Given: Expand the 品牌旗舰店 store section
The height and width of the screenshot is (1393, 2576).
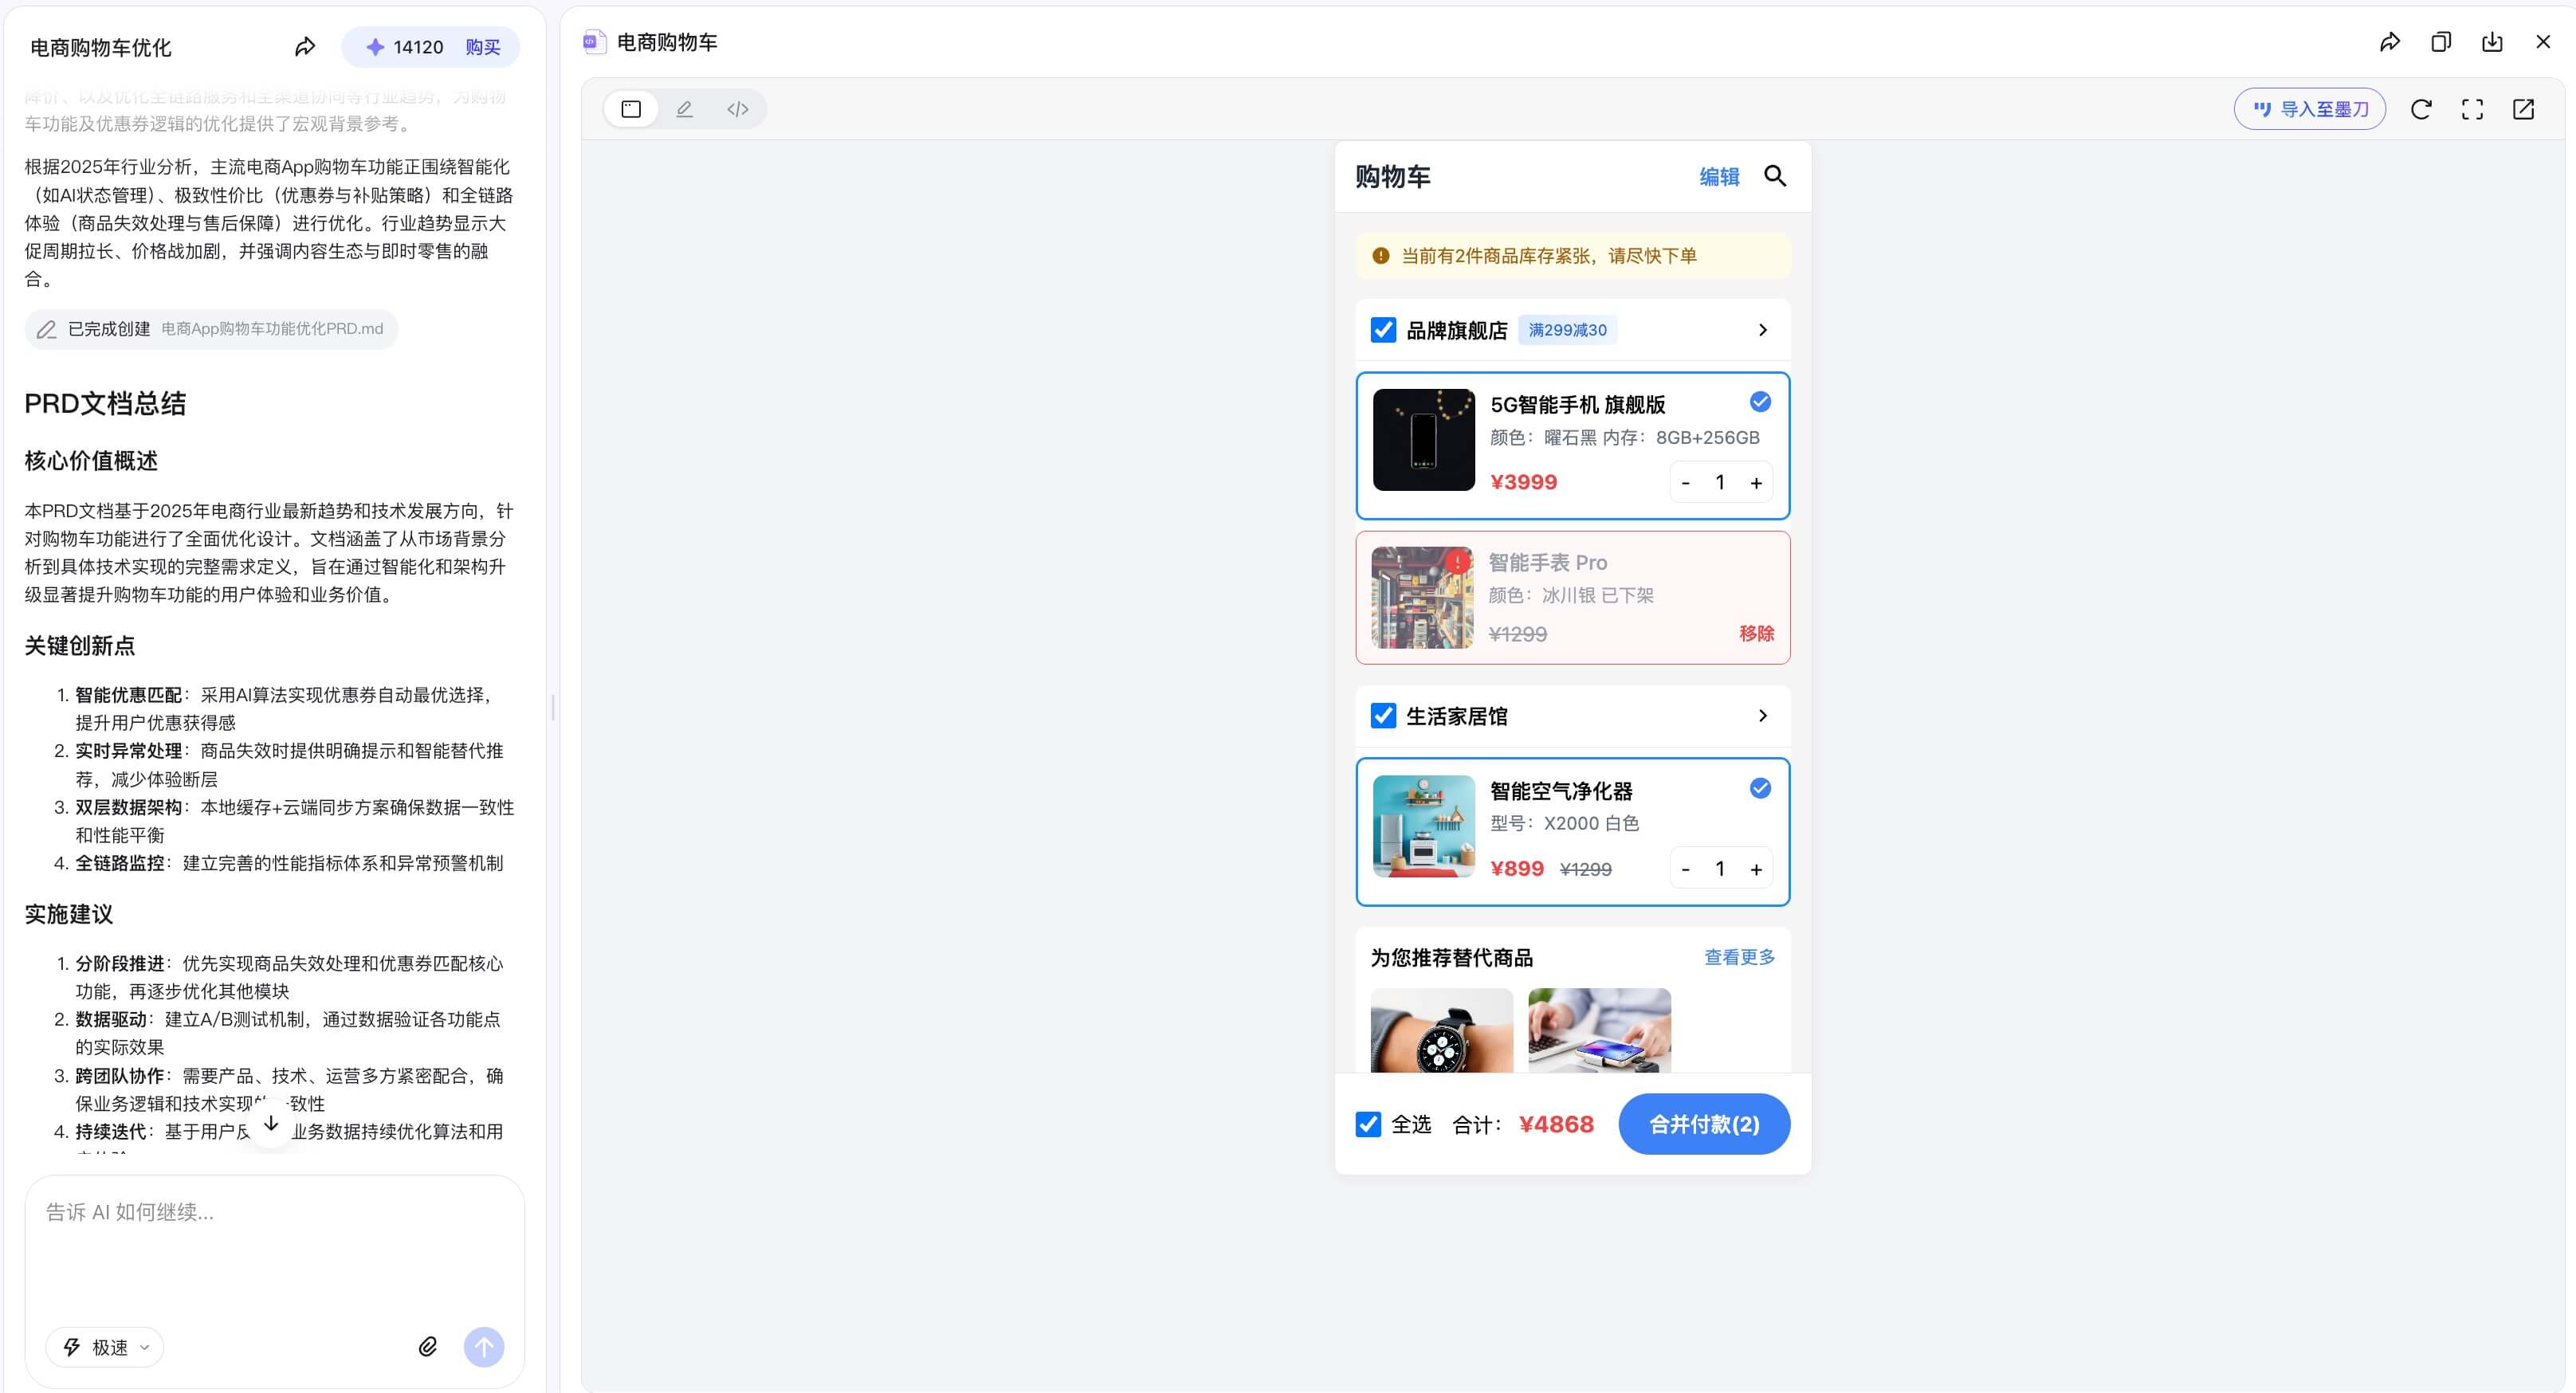Looking at the screenshot, I should pos(1763,329).
